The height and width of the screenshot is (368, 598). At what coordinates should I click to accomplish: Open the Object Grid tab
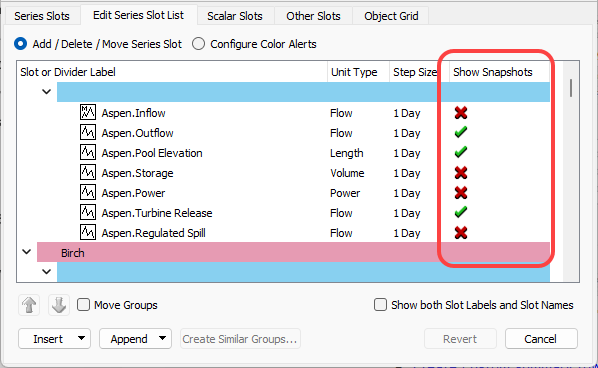click(x=391, y=16)
